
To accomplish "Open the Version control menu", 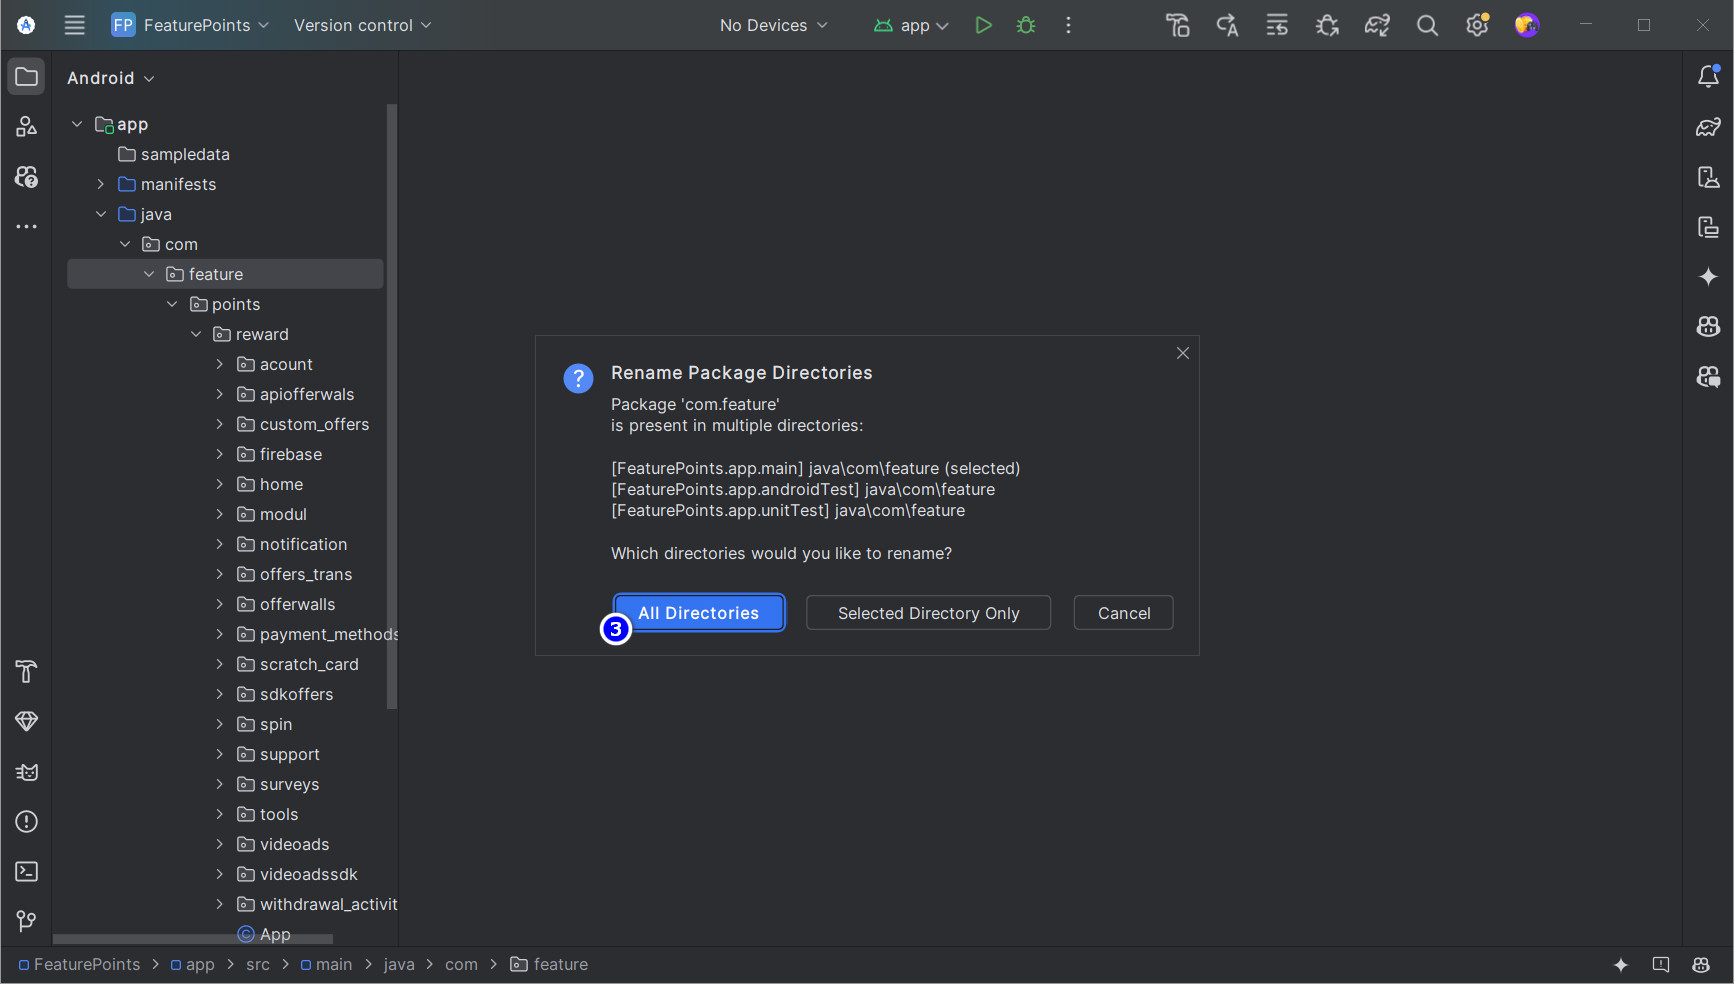I will (x=362, y=26).
